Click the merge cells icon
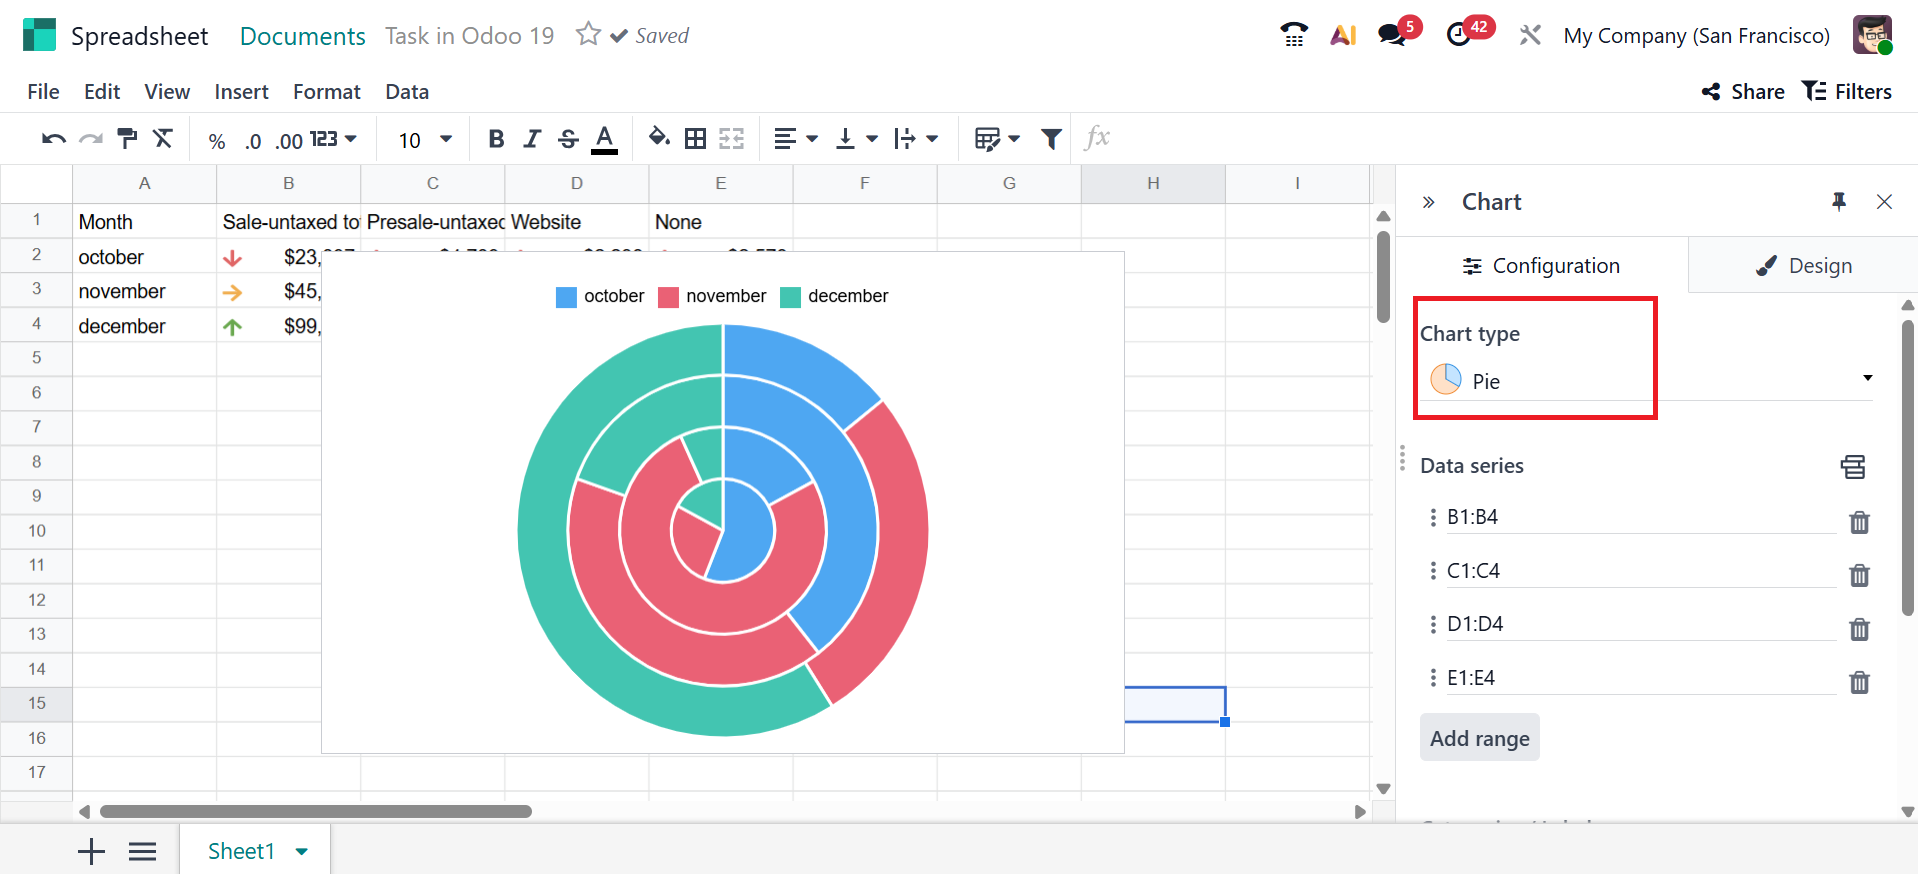 [x=732, y=139]
